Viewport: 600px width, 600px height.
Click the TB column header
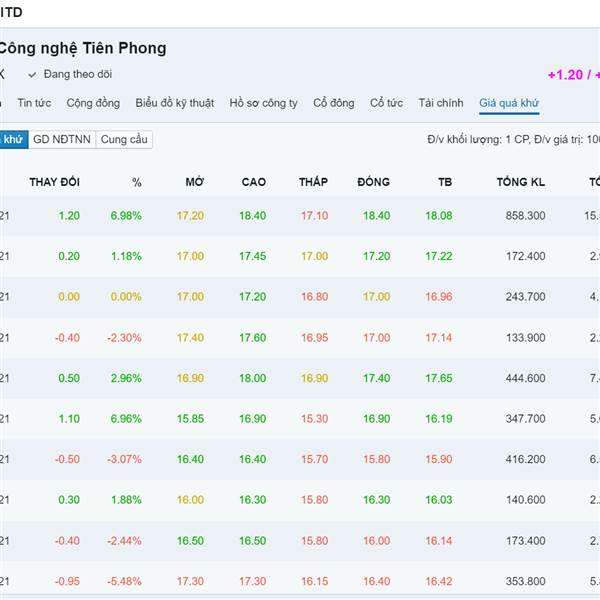click(445, 182)
